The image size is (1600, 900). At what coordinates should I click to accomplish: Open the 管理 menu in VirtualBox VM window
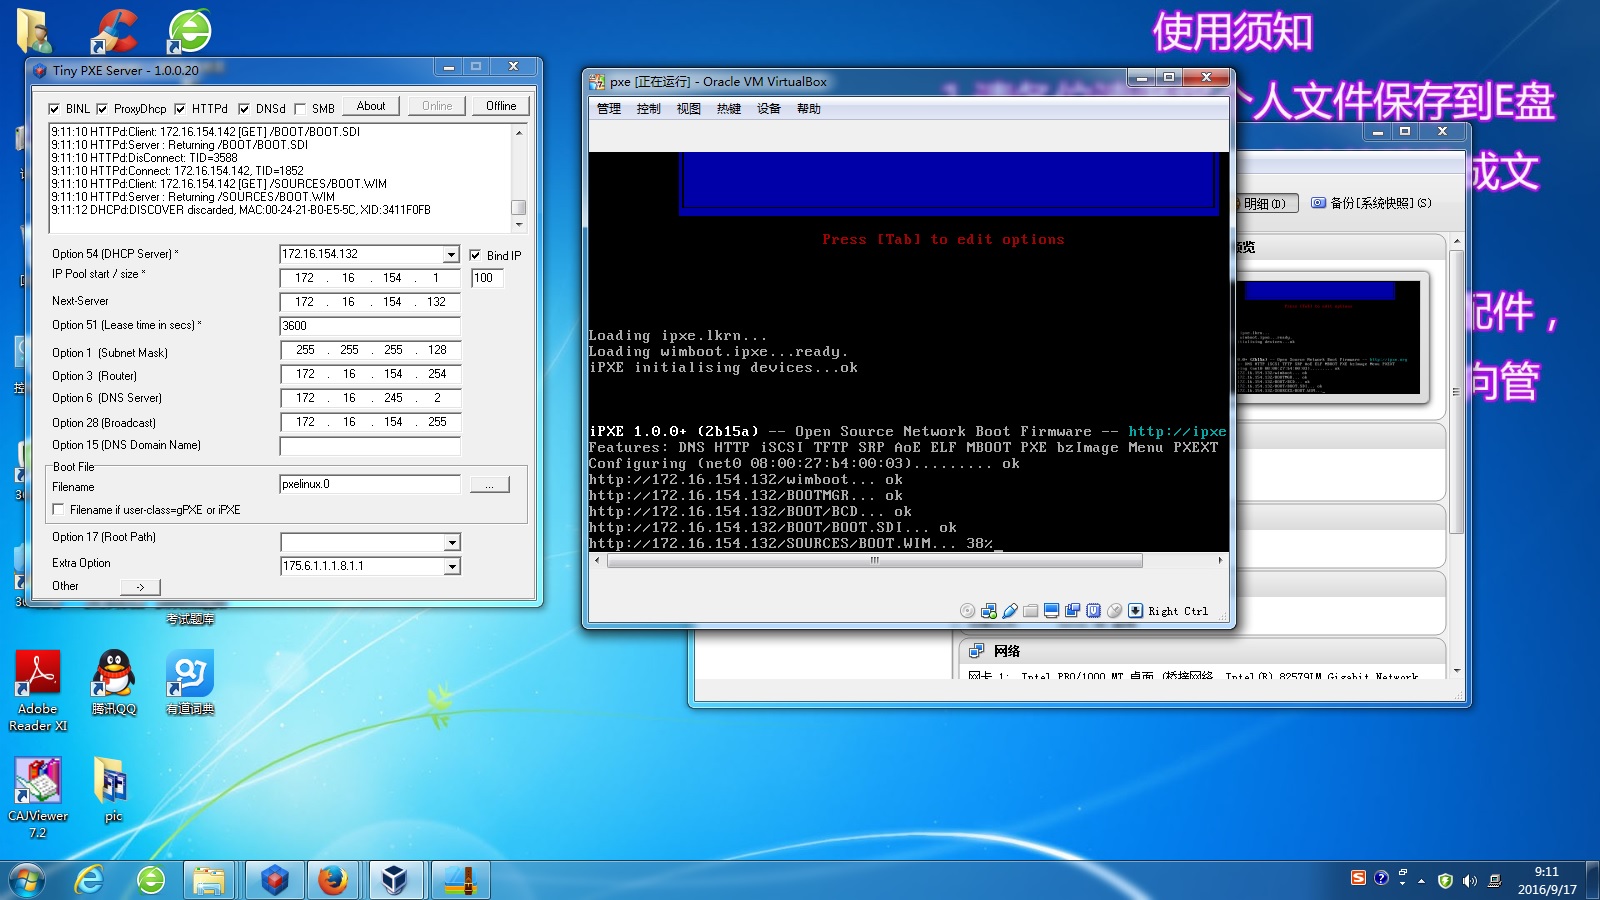tap(609, 109)
